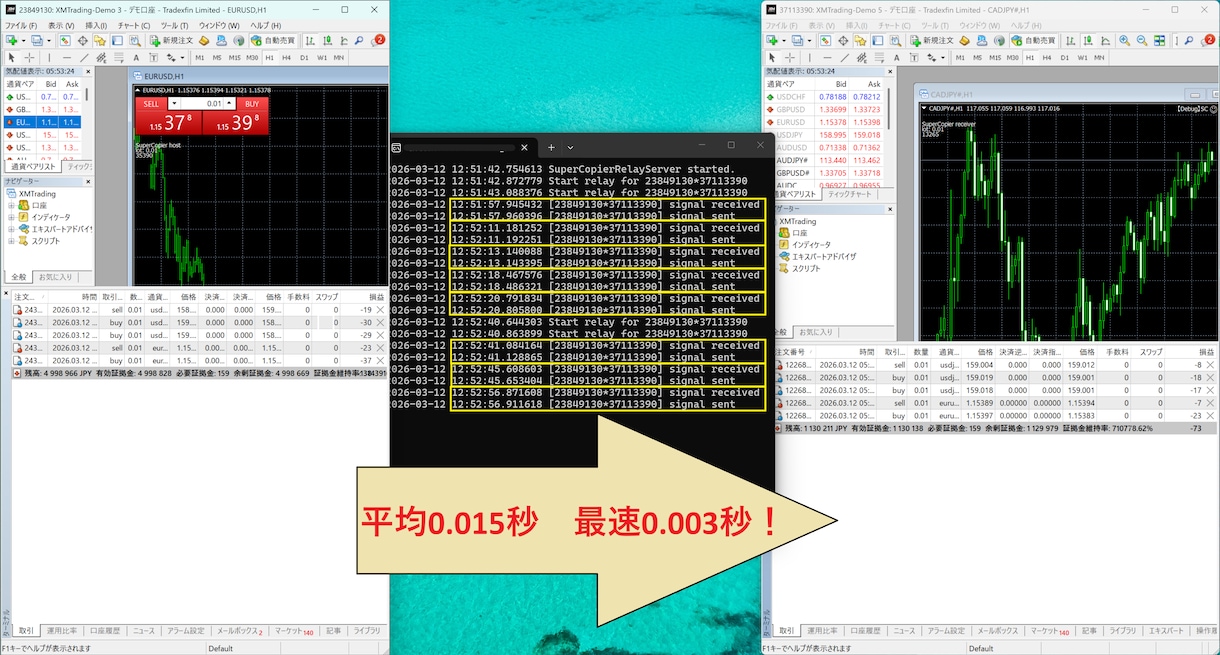This screenshot has width=1220, height=655.
Task: Click the equidistant channel tool in right terminal
Action: tap(861, 58)
